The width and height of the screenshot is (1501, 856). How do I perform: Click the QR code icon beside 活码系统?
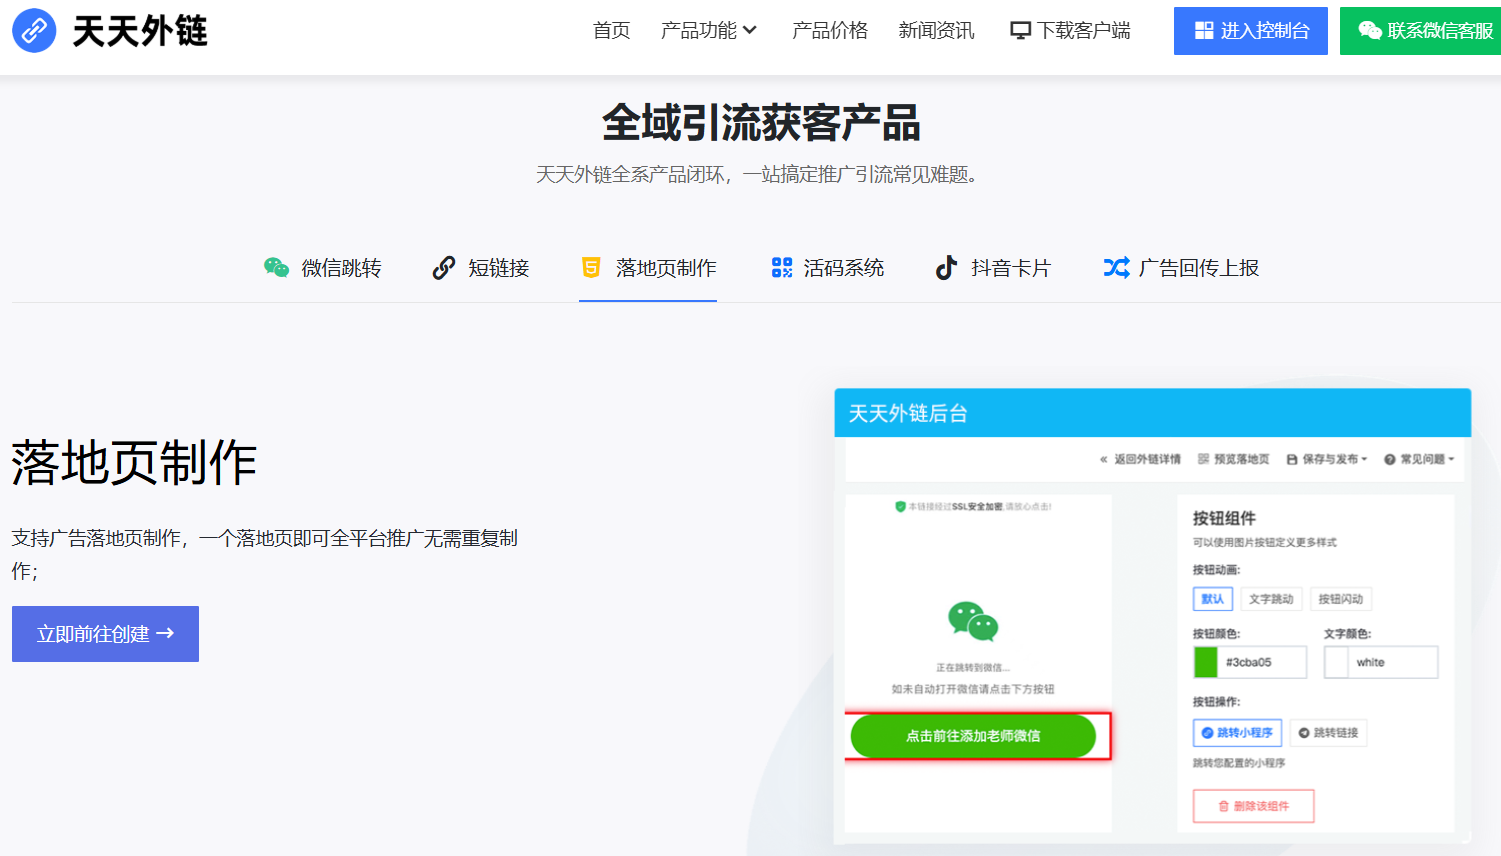[x=782, y=268]
